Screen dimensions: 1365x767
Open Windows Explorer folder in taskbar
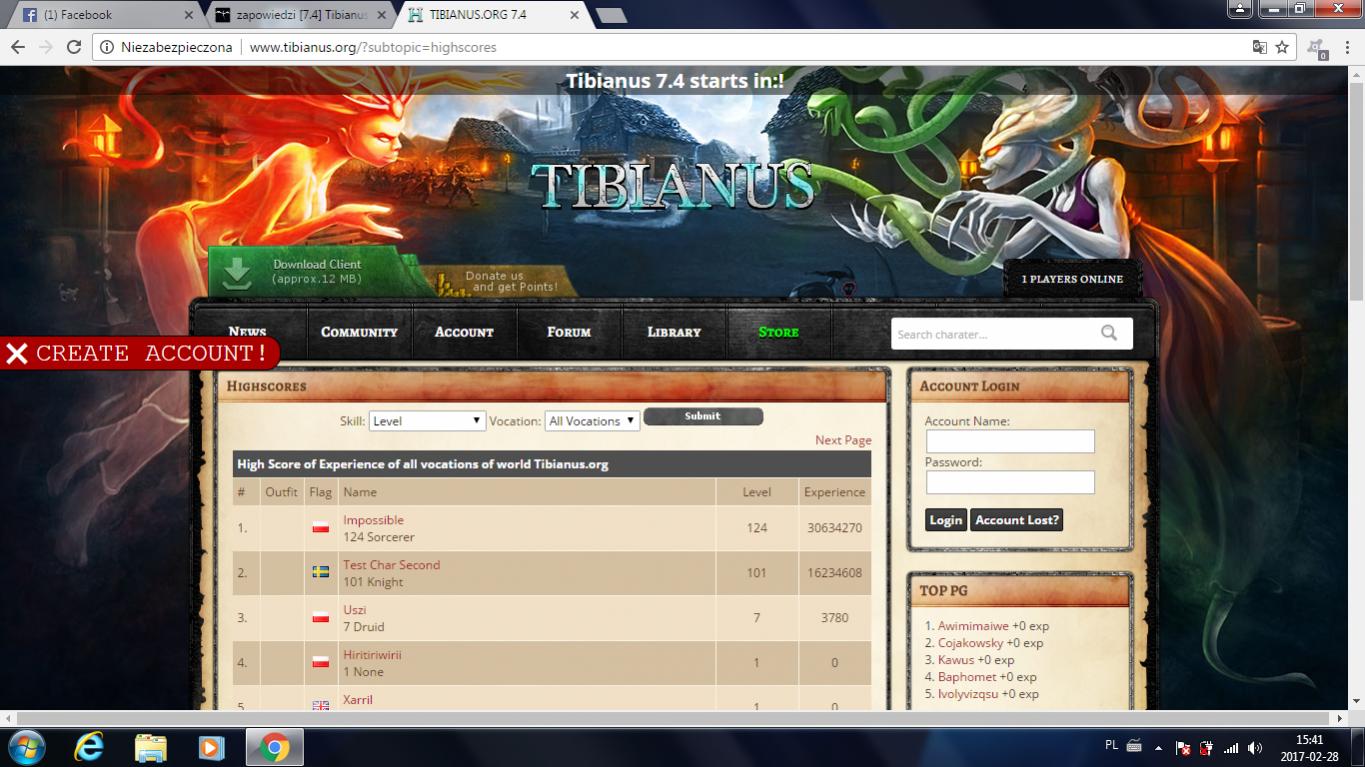click(150, 747)
